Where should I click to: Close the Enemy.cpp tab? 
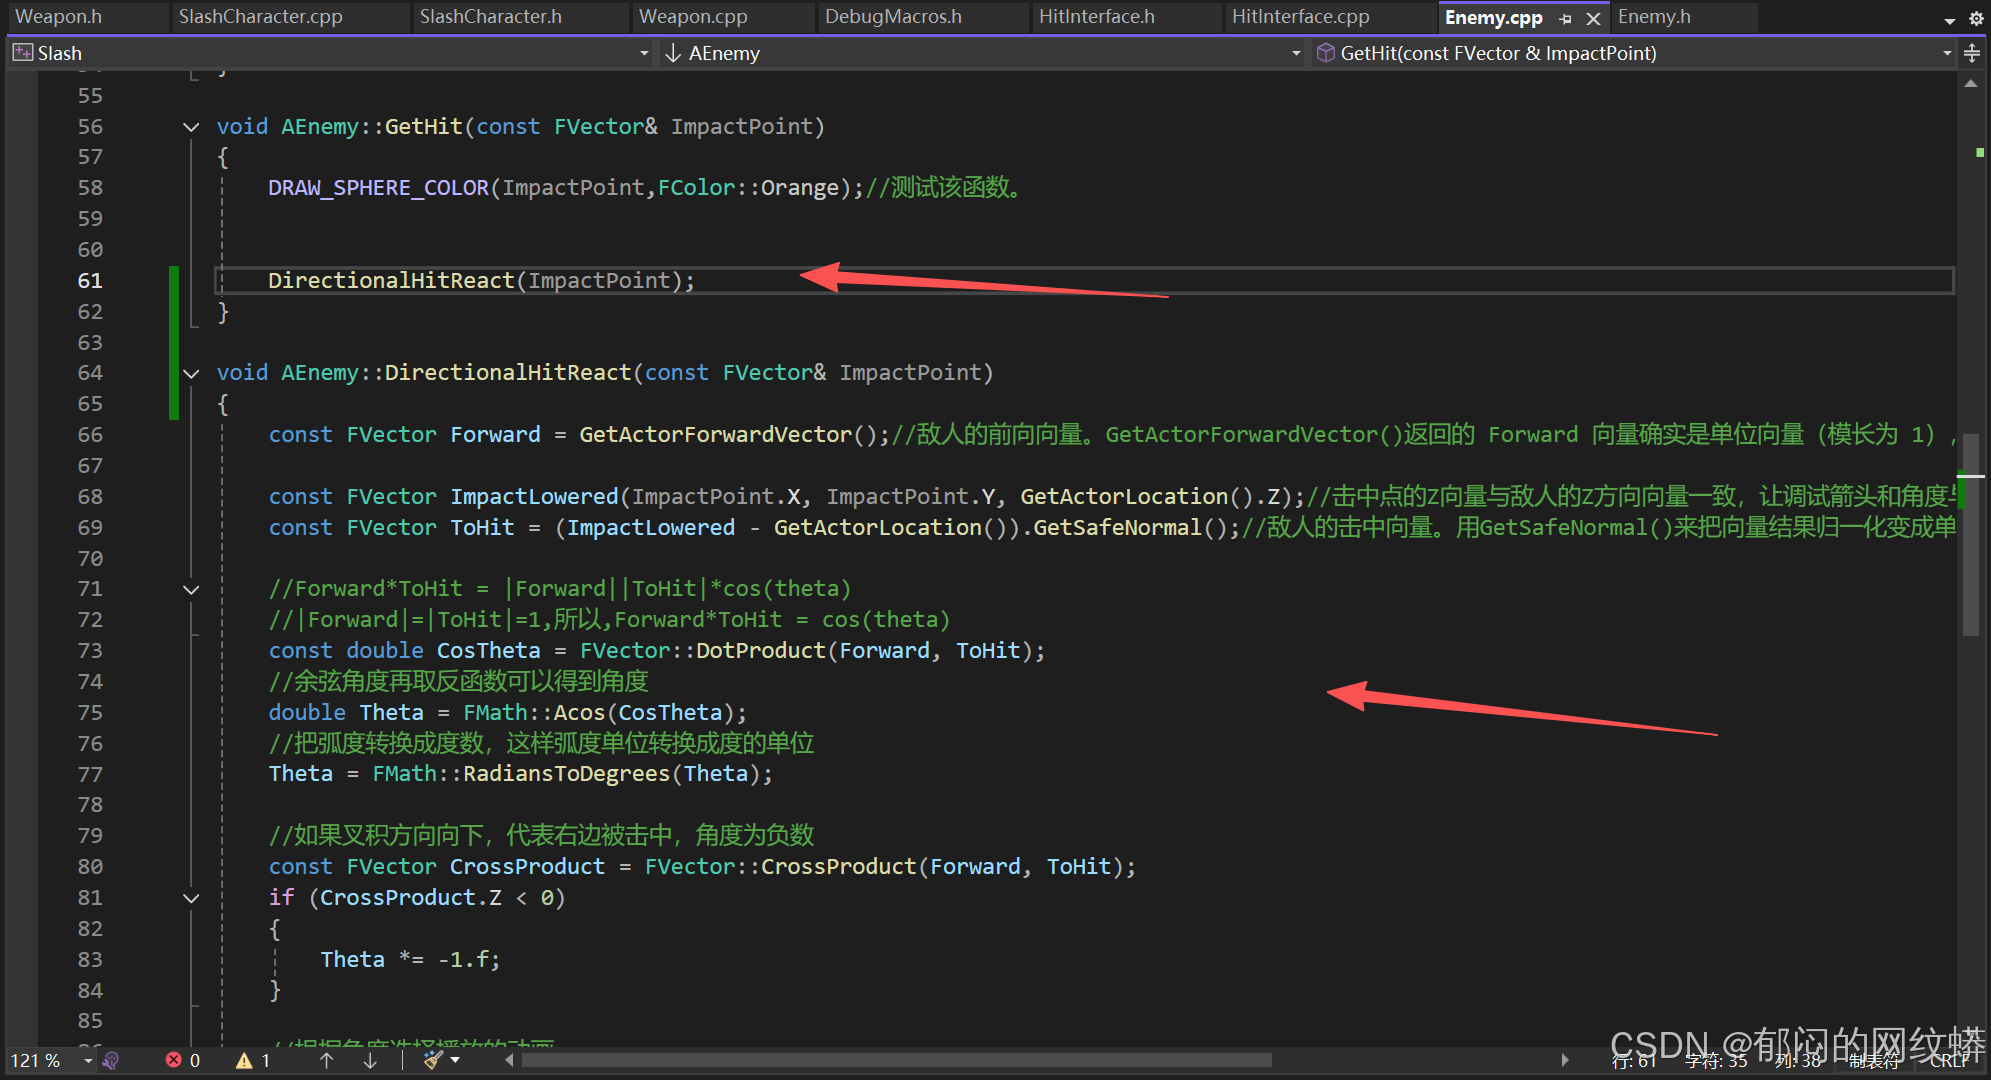point(1594,19)
